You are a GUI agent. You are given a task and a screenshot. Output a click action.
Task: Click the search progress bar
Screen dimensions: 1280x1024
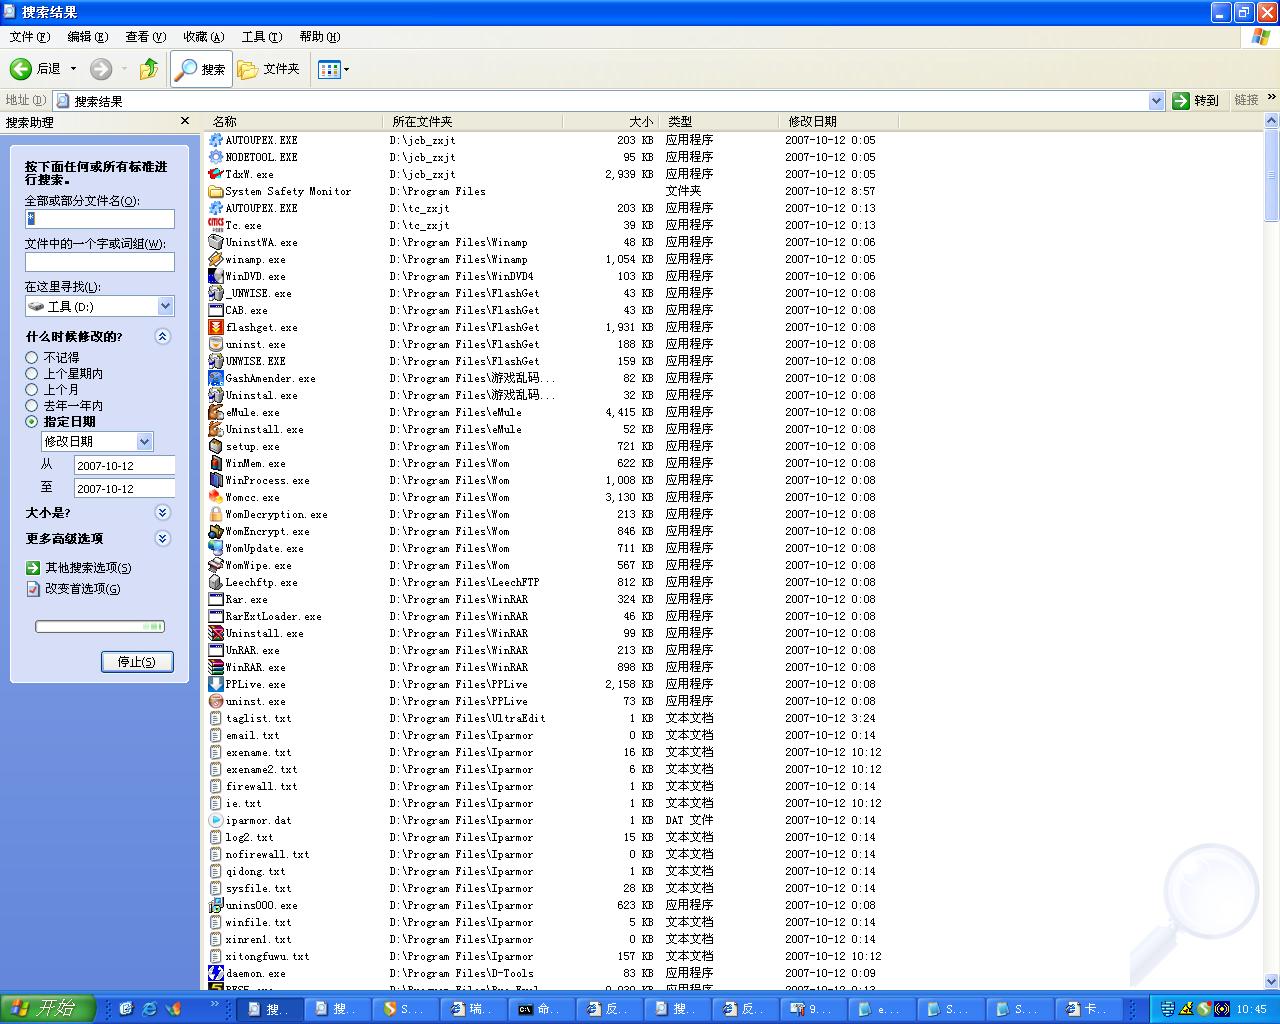[100, 627]
